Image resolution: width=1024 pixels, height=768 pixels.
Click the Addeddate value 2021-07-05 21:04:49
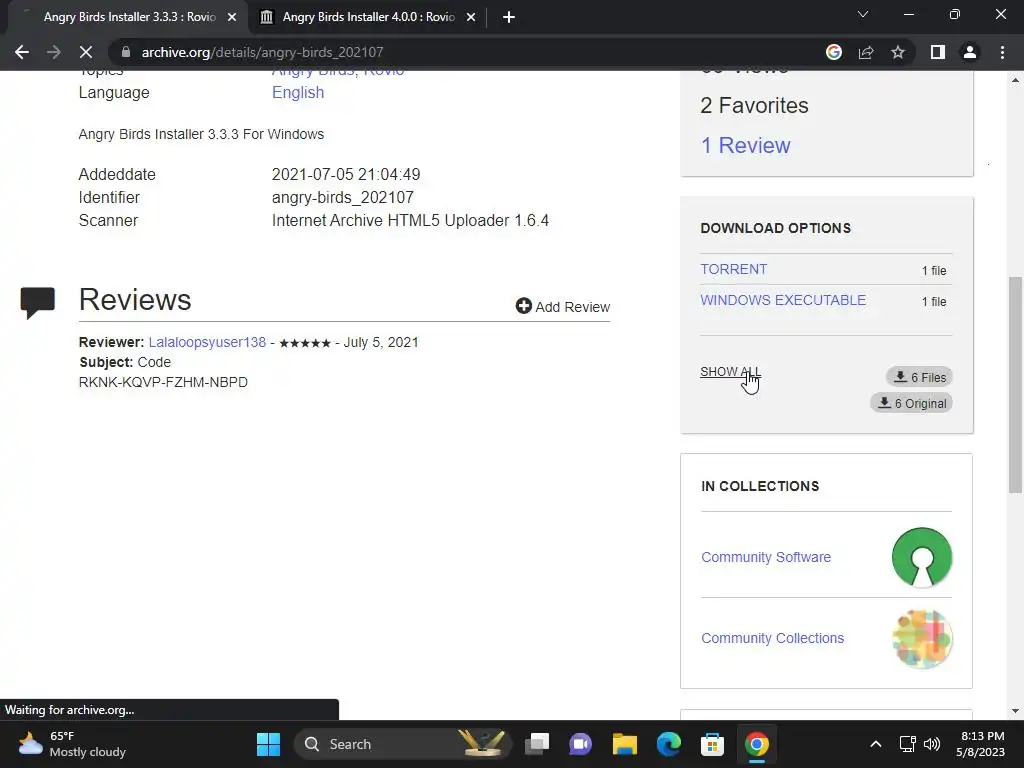pos(346,174)
